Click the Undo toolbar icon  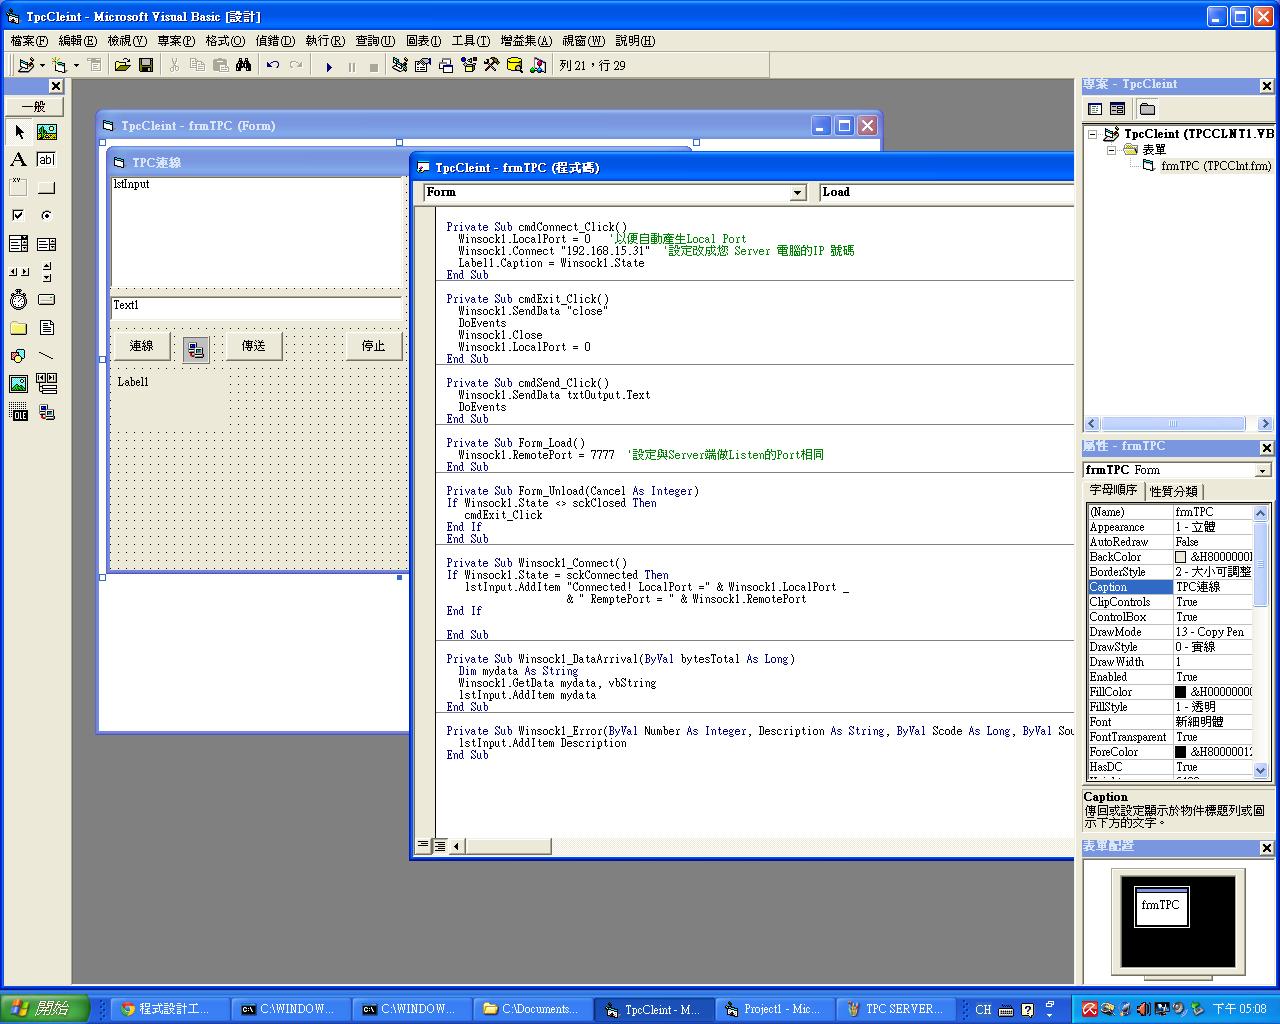tap(273, 65)
